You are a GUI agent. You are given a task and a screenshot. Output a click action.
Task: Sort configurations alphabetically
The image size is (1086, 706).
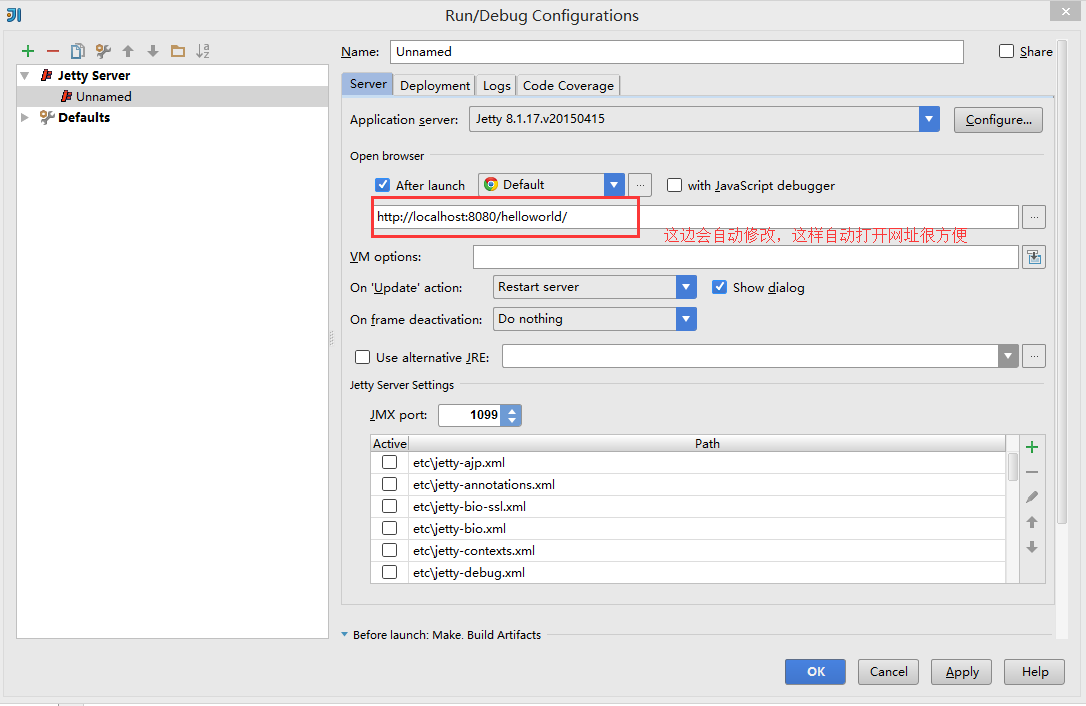[203, 51]
